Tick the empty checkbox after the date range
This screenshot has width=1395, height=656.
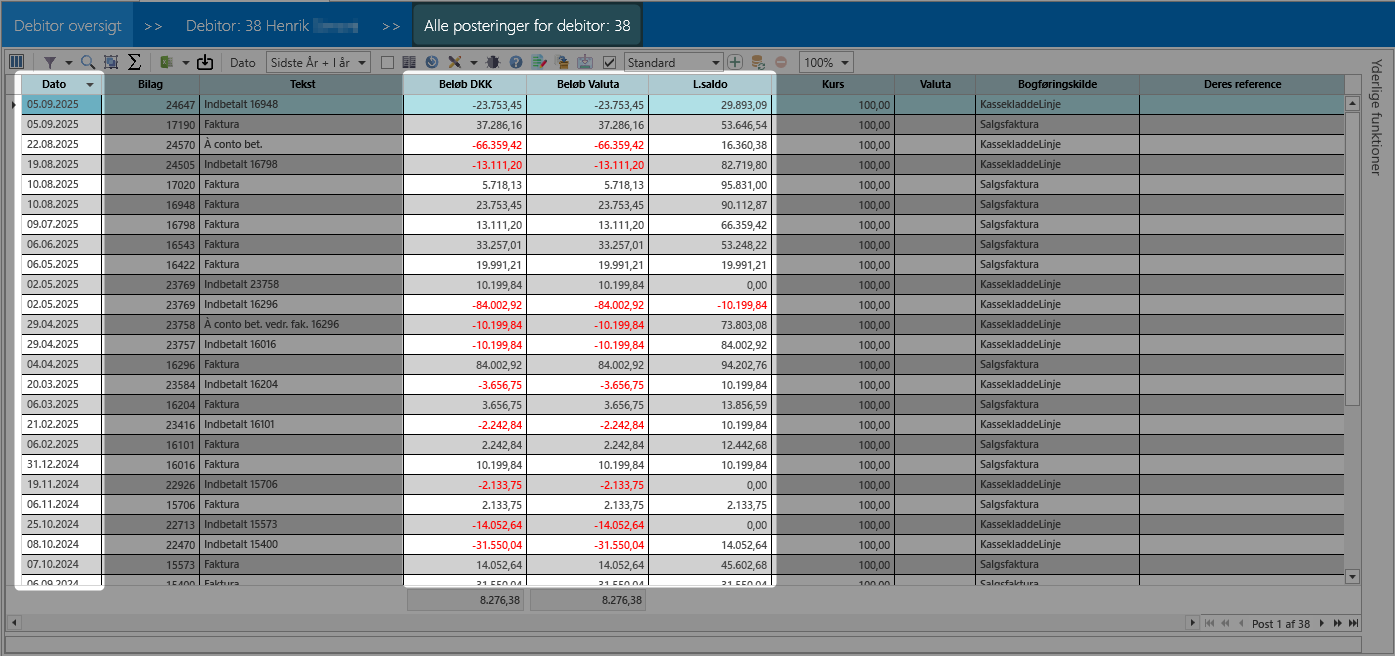(388, 62)
